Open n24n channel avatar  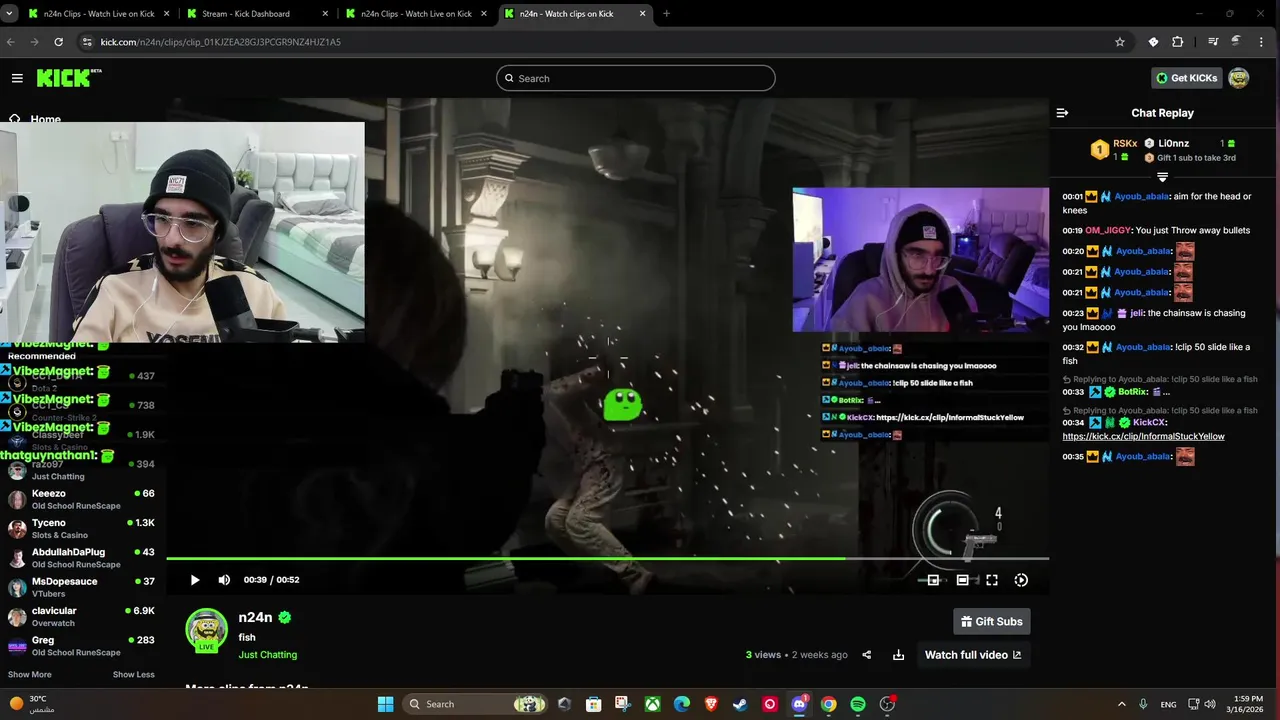point(206,630)
